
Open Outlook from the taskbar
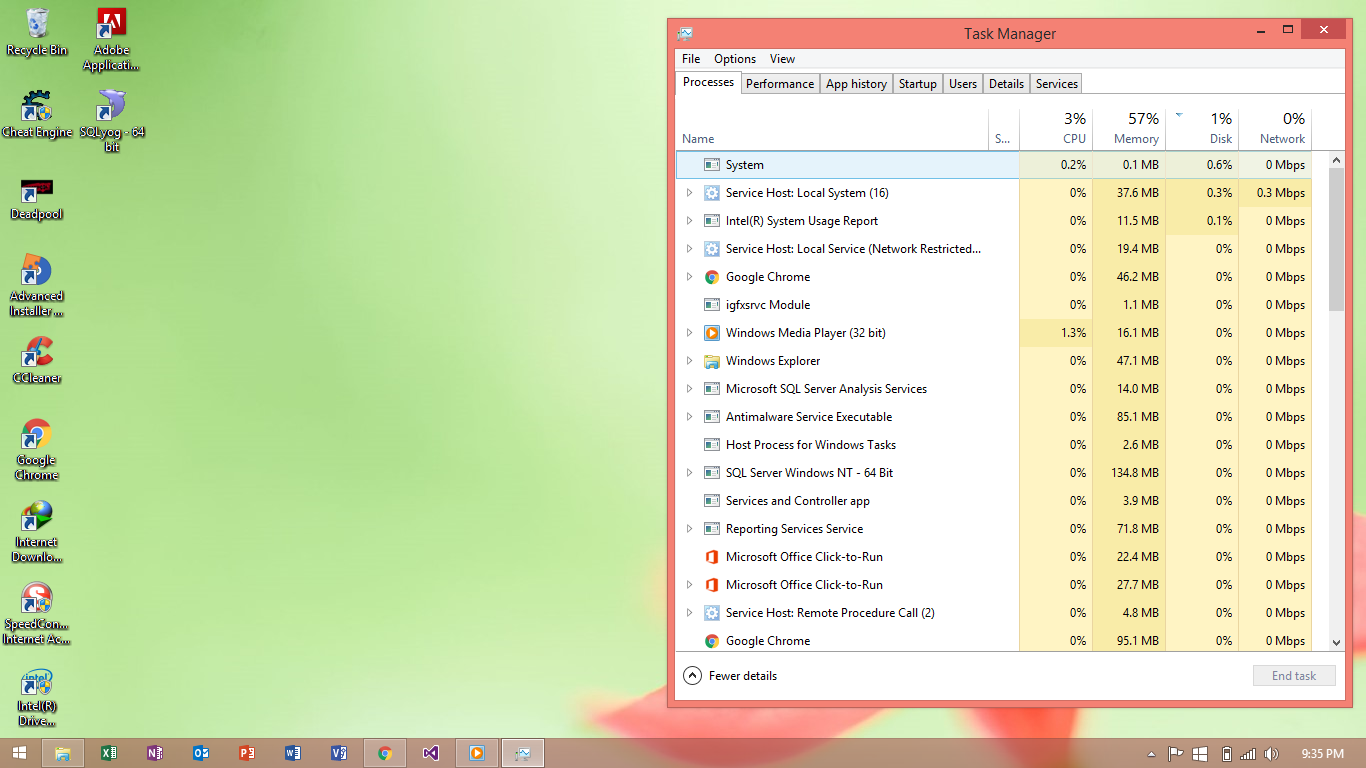tap(201, 753)
